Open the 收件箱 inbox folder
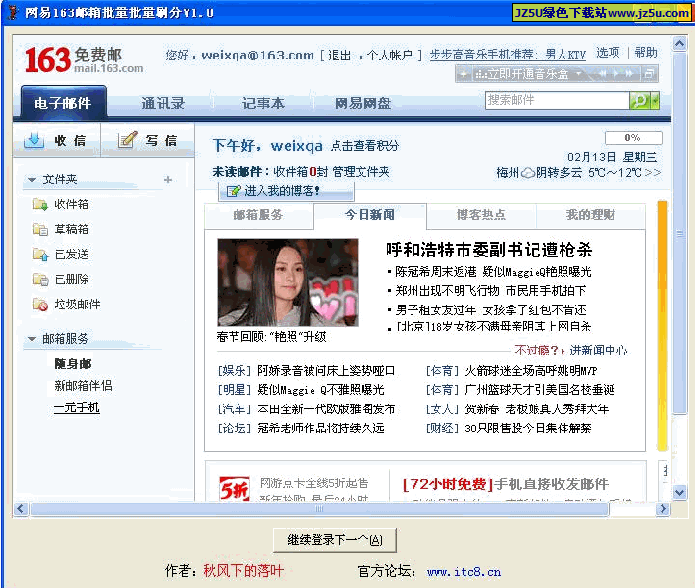The height and width of the screenshot is (588, 695). tap(71, 204)
